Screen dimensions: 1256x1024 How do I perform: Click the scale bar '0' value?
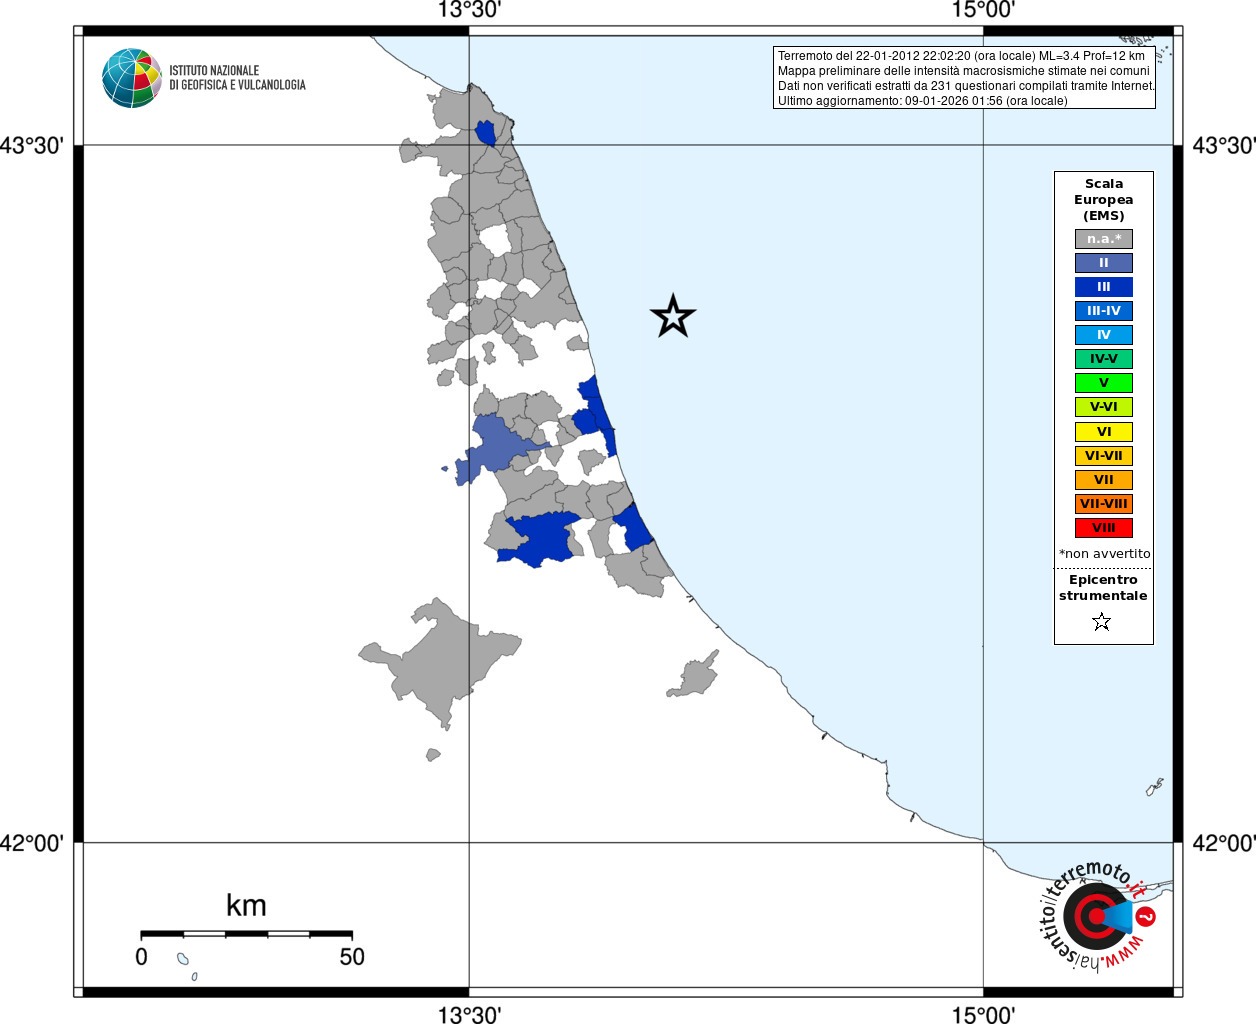point(141,957)
